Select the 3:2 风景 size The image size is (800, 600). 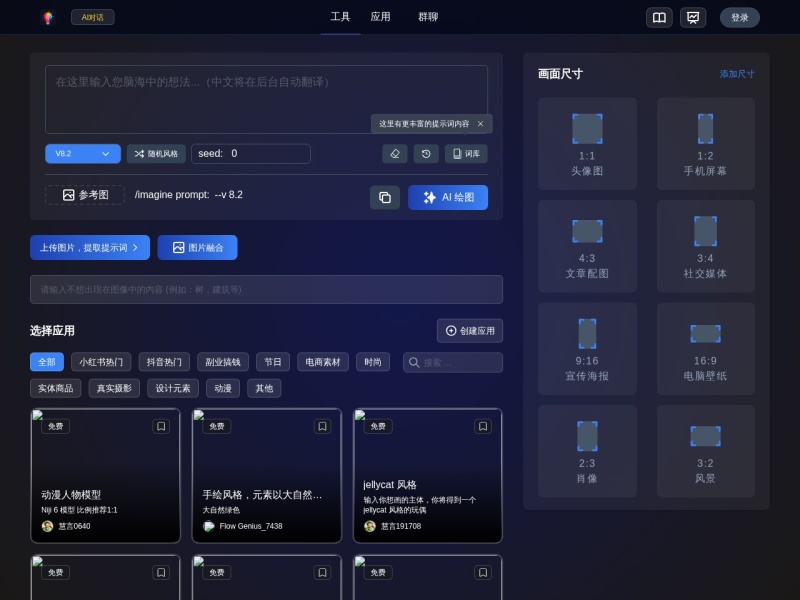[706, 452]
